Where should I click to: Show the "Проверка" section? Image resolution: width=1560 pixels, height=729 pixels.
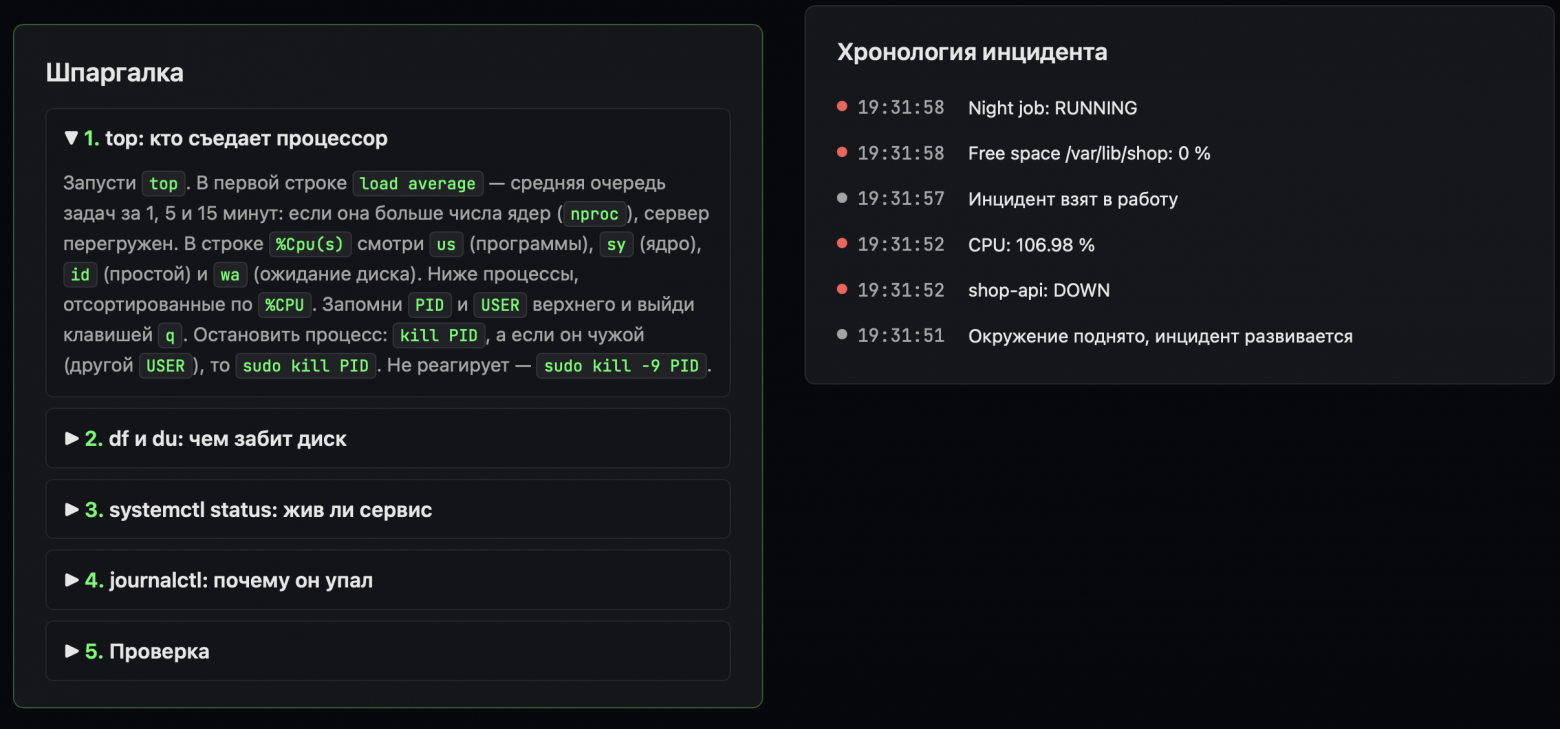tap(387, 651)
